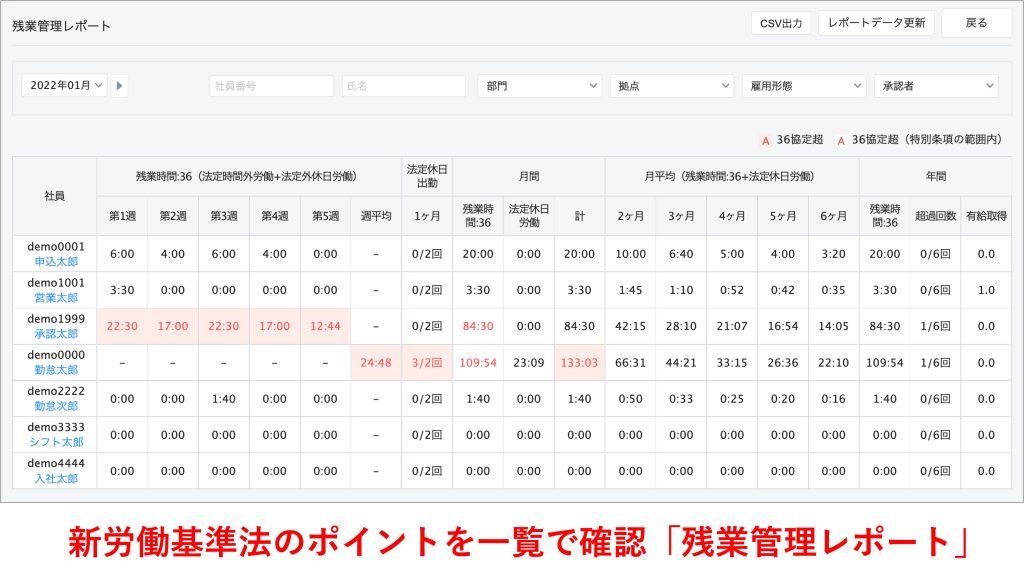Open employee link 営業太郎

(x=55, y=298)
